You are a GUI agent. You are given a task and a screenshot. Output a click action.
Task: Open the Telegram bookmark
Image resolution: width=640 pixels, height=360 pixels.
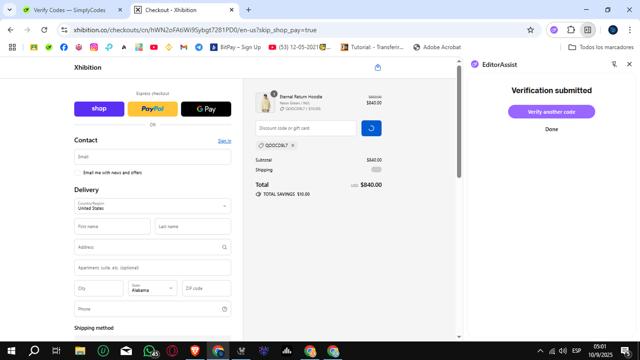click(x=199, y=47)
